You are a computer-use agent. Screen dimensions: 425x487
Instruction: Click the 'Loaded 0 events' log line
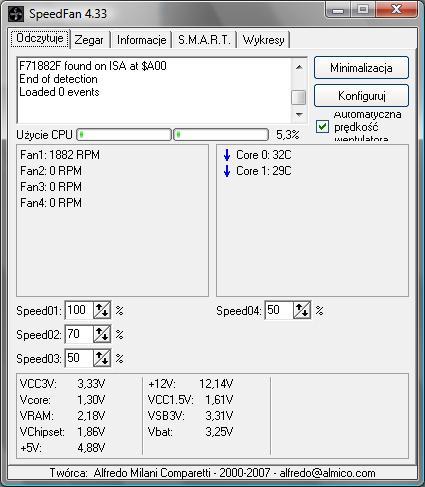pos(59,92)
